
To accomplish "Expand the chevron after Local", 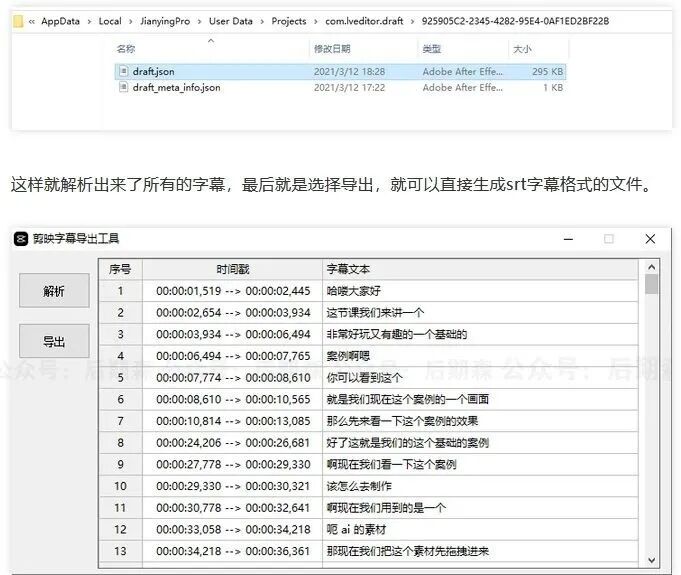I will coord(130,21).
